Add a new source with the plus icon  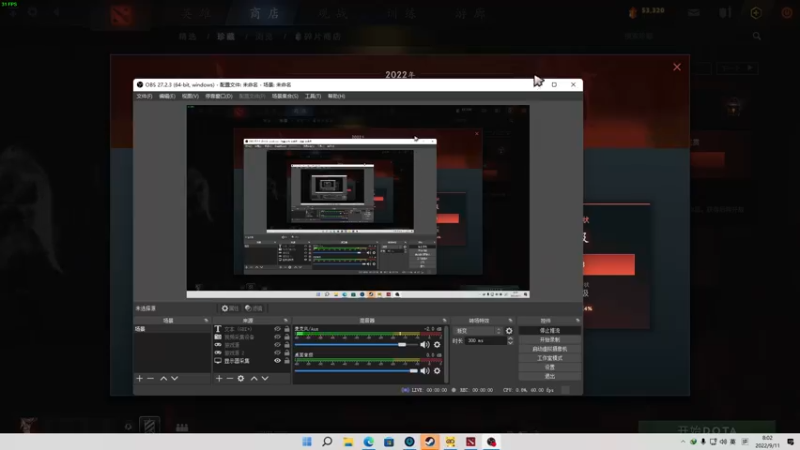(x=219, y=379)
